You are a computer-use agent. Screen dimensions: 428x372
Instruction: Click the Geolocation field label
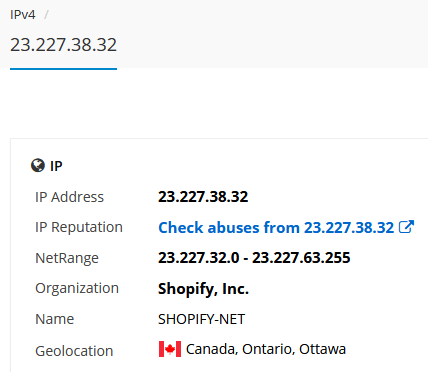point(74,351)
